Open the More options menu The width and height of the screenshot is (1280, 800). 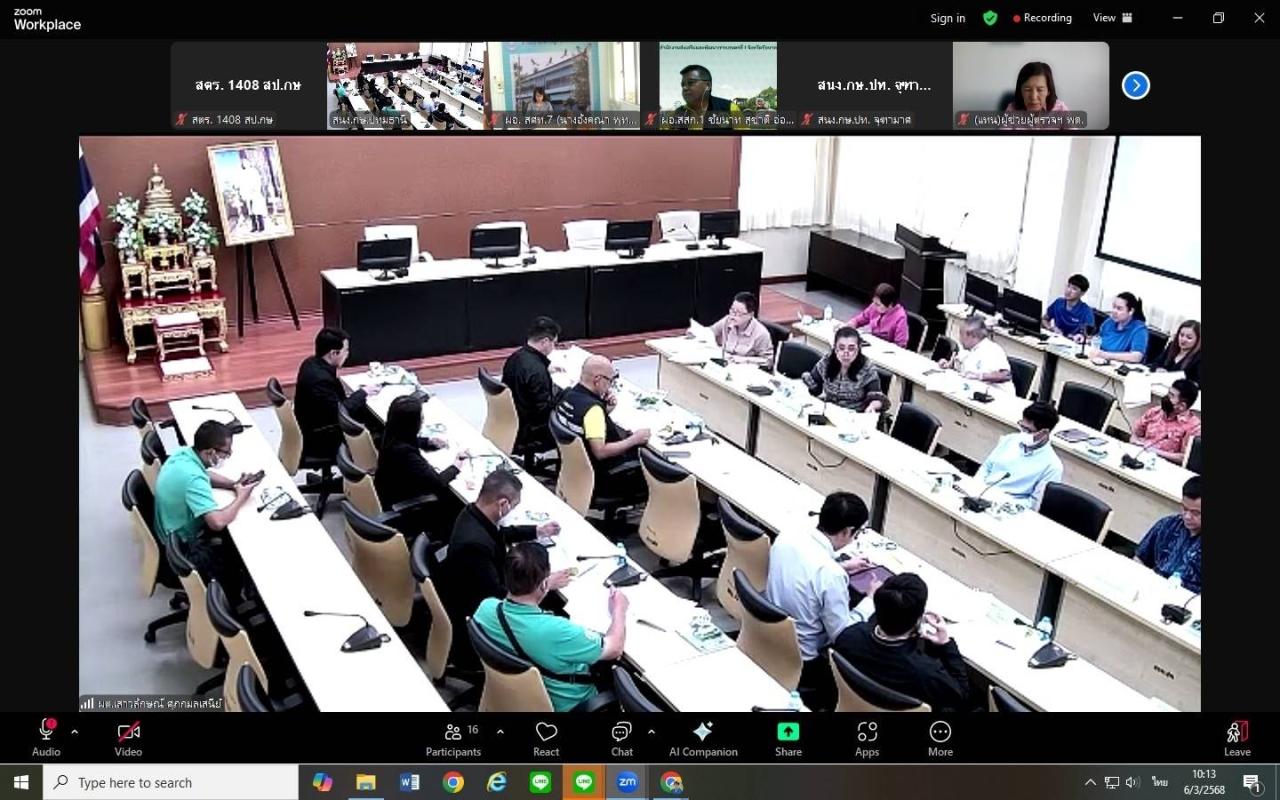pos(940,739)
